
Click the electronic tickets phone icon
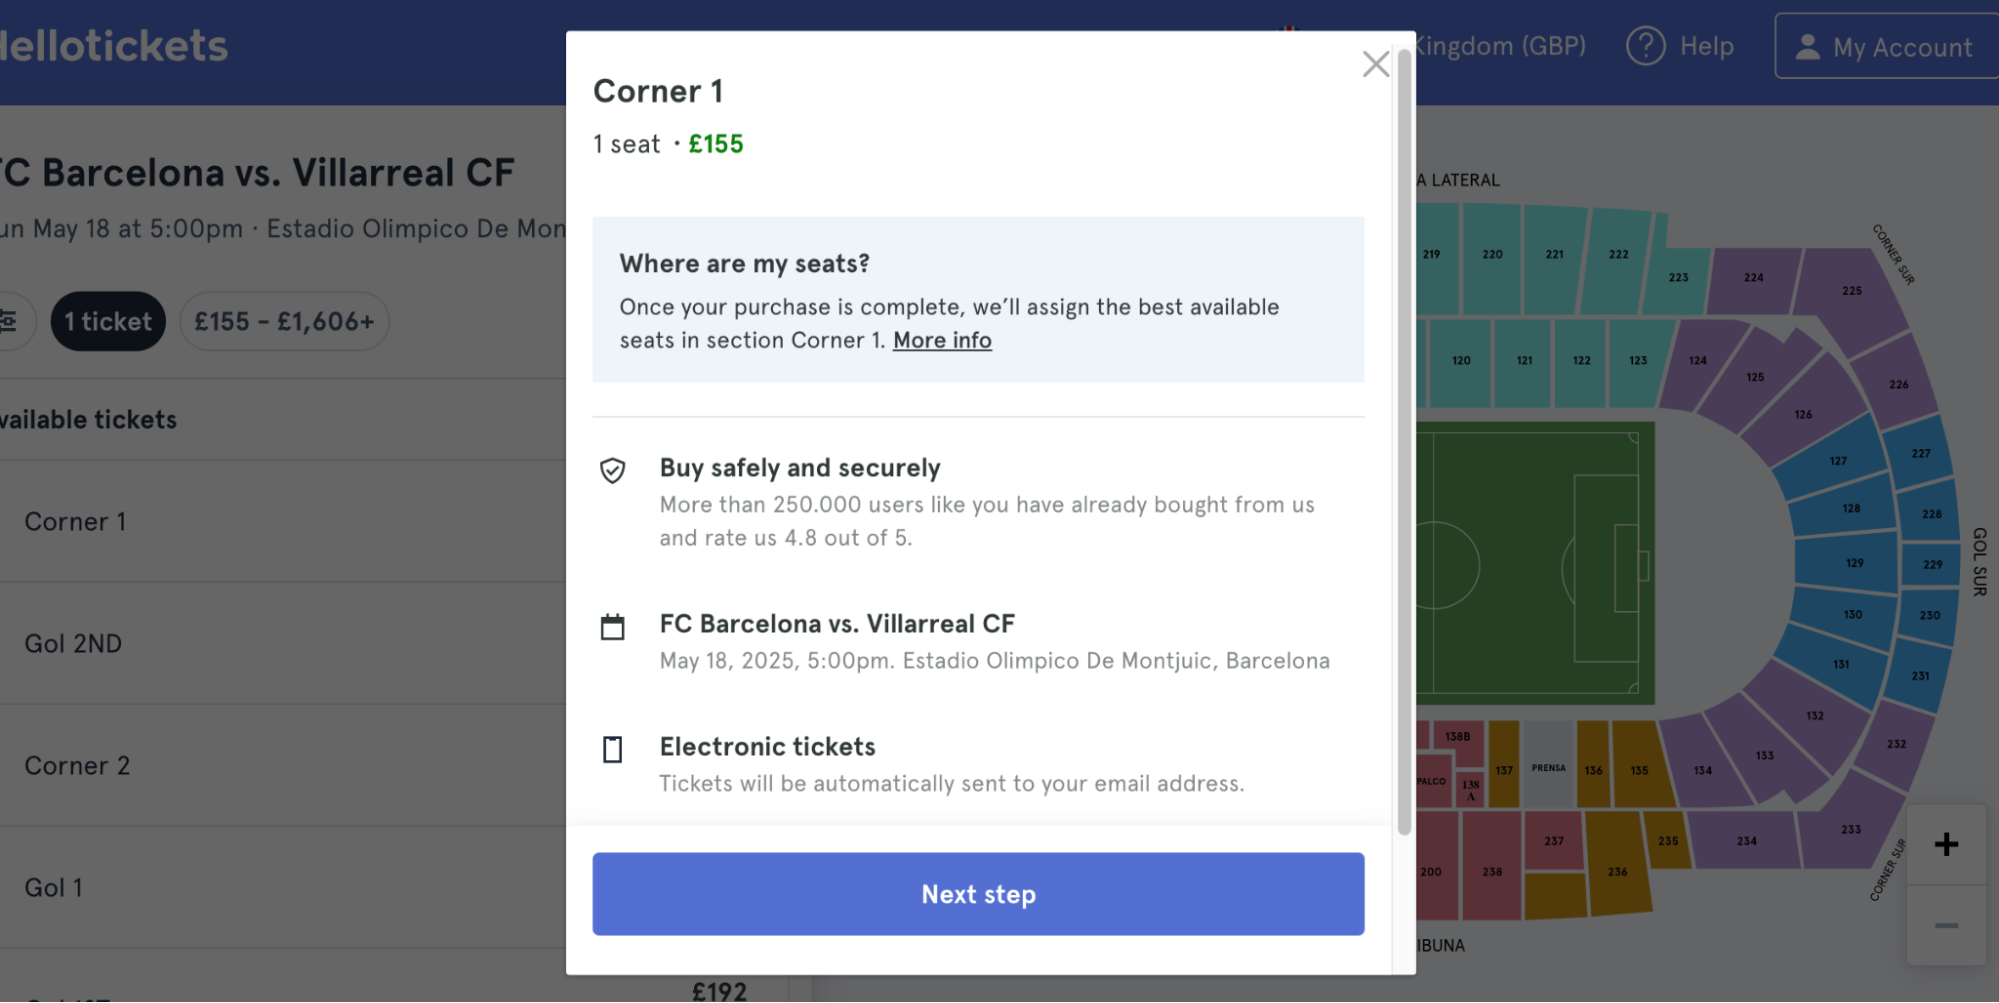(612, 749)
